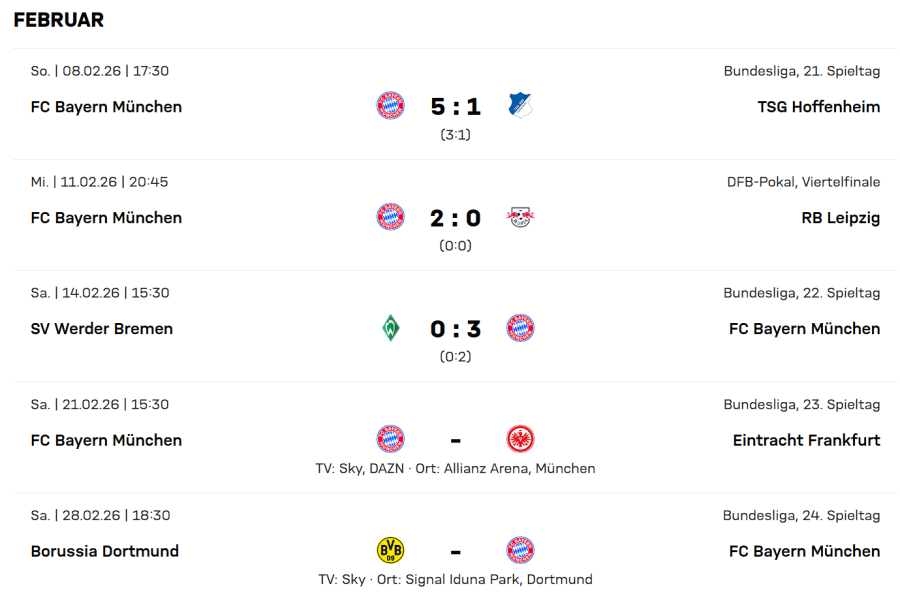
Task: Click Bayern crest in Hoffenheim match row
Action: (x=391, y=106)
